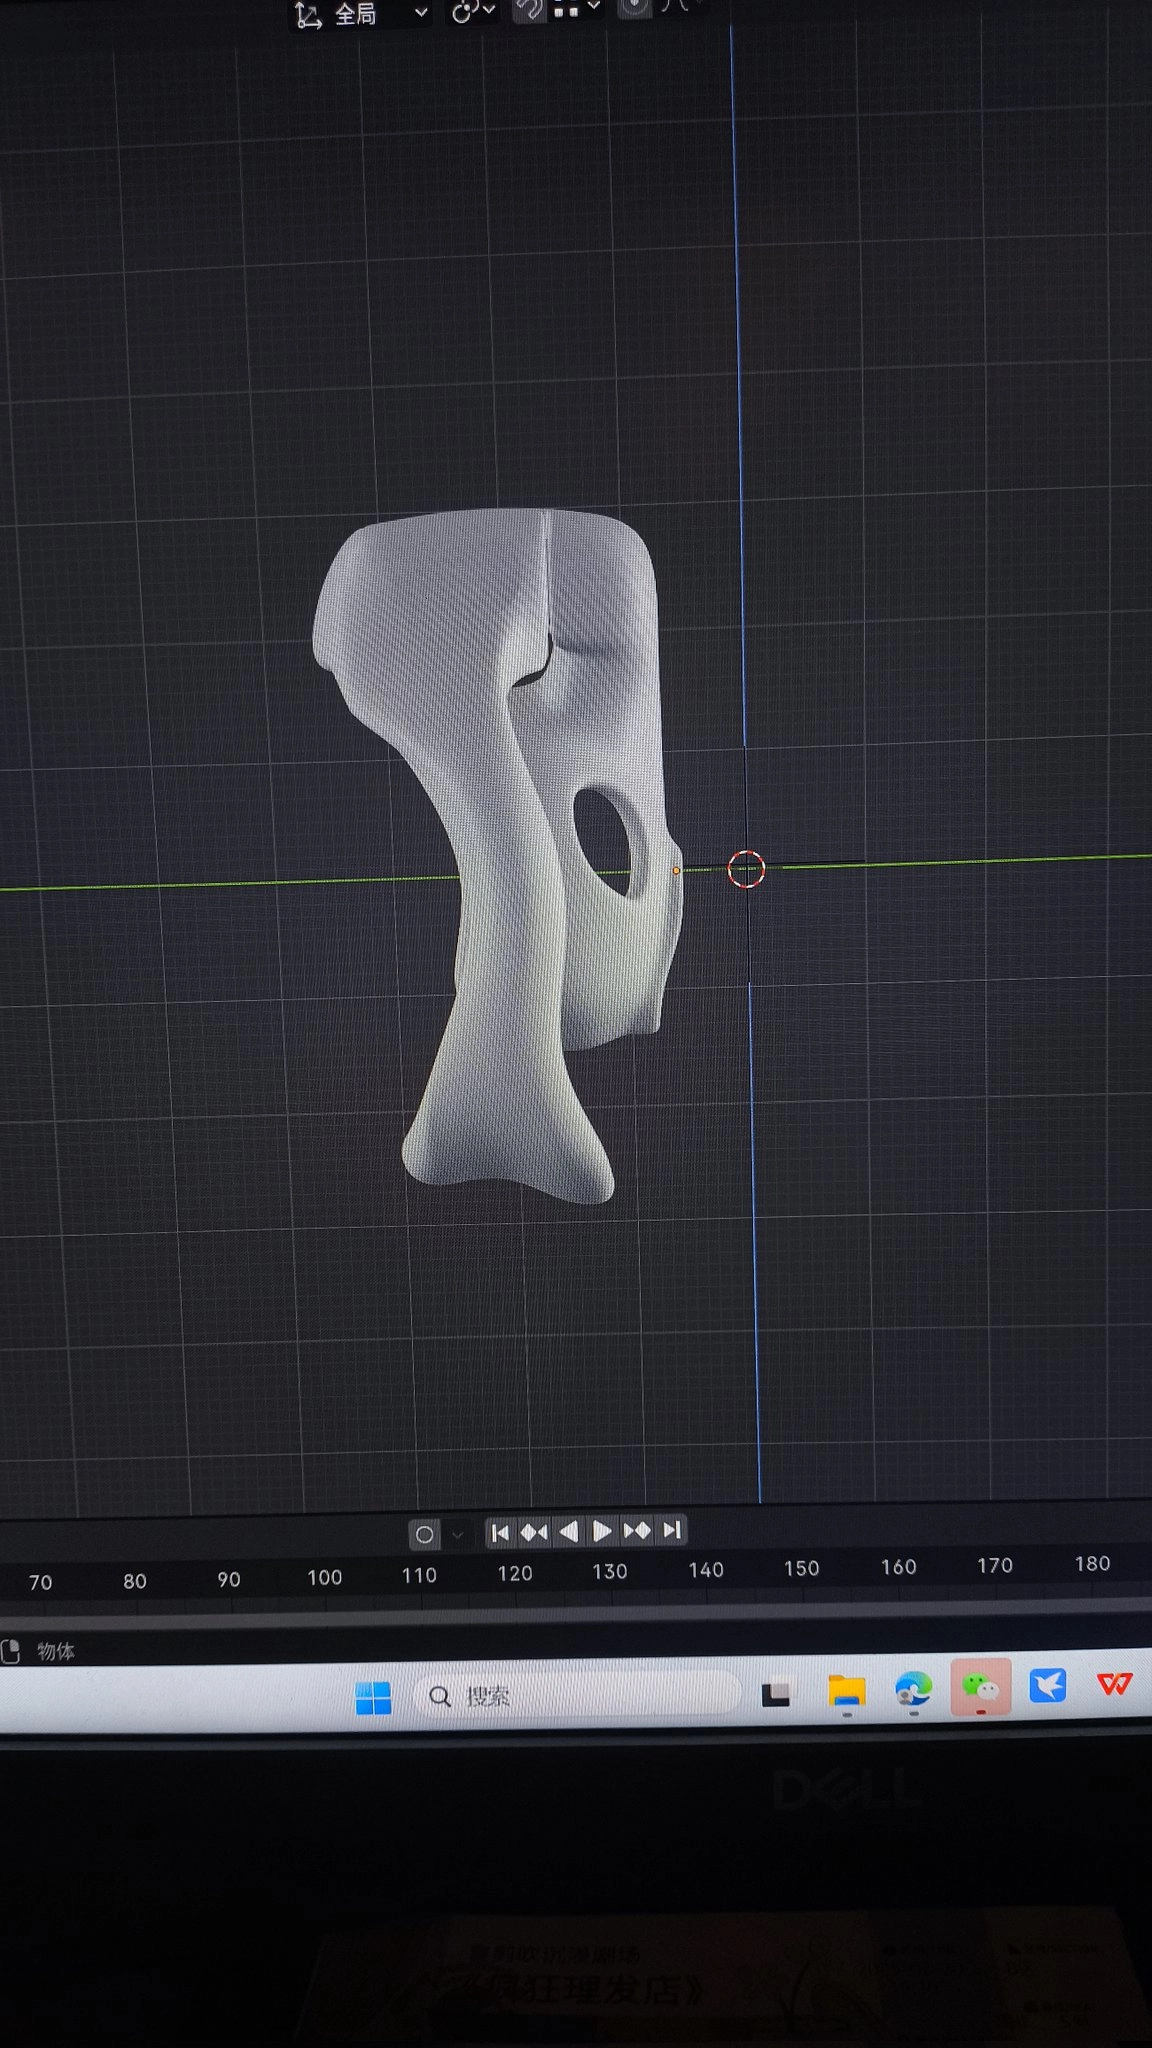The width and height of the screenshot is (1152, 2048).
Task: Play the animation in reverse
Action: pyautogui.click(x=568, y=1531)
